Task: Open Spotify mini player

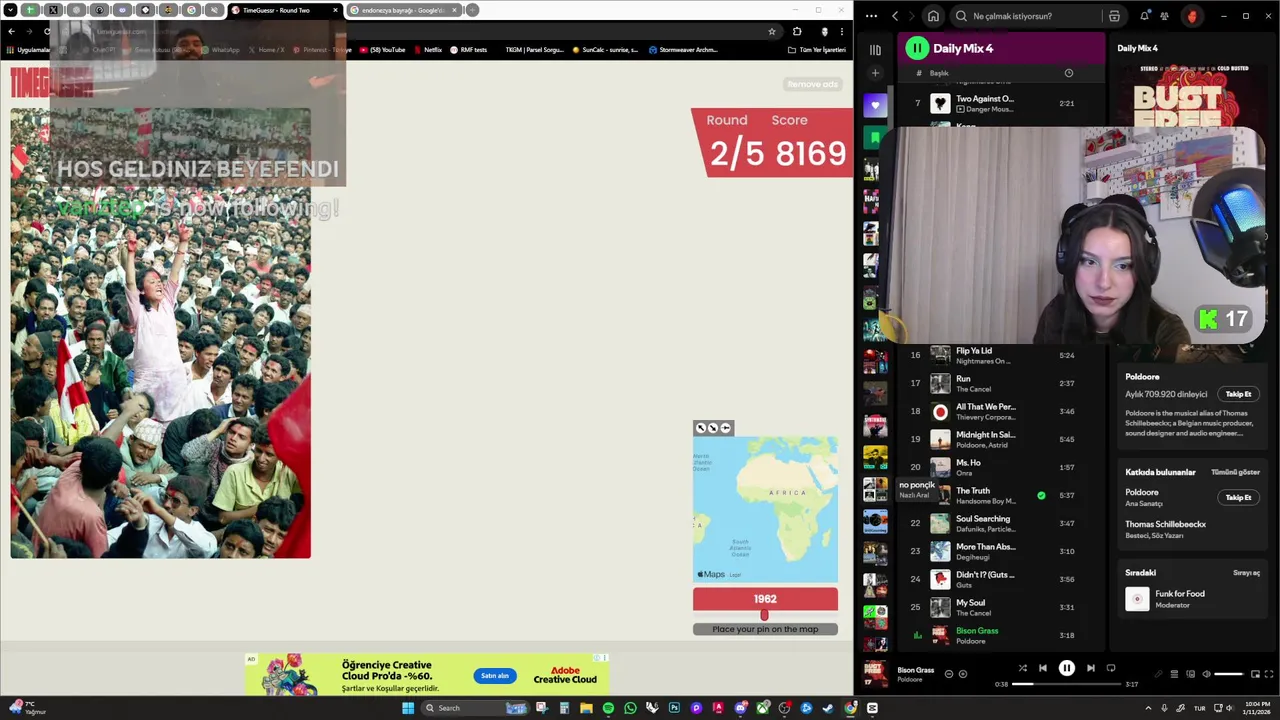Action: click(x=1254, y=674)
